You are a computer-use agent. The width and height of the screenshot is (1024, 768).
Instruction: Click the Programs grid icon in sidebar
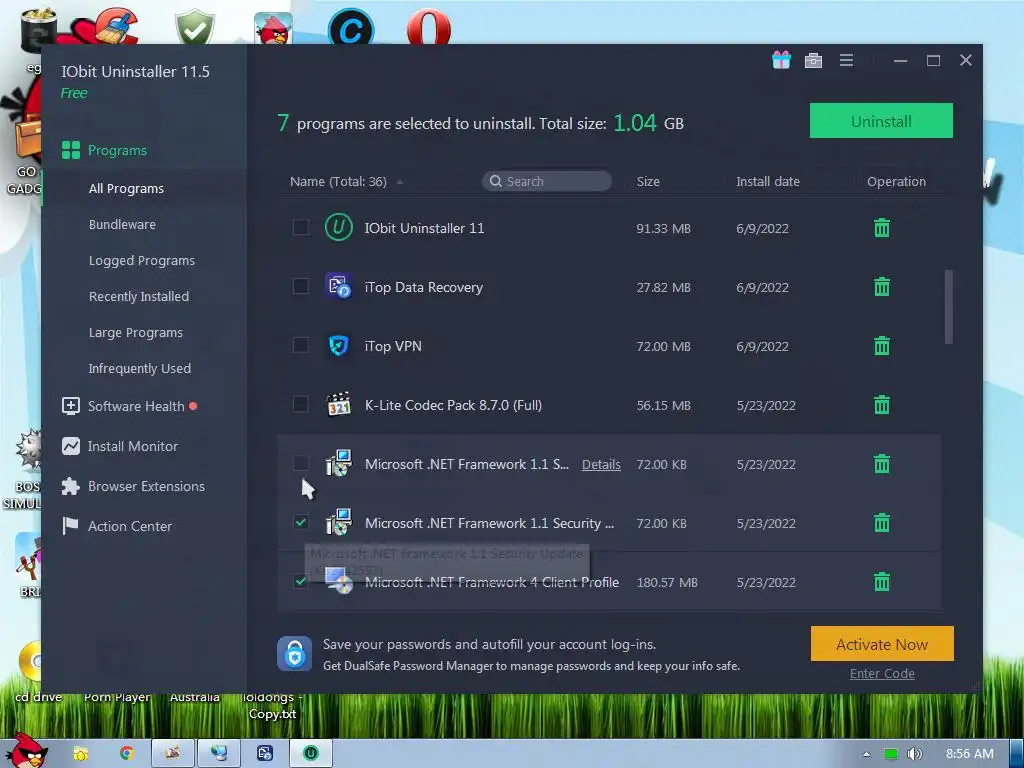pos(71,150)
